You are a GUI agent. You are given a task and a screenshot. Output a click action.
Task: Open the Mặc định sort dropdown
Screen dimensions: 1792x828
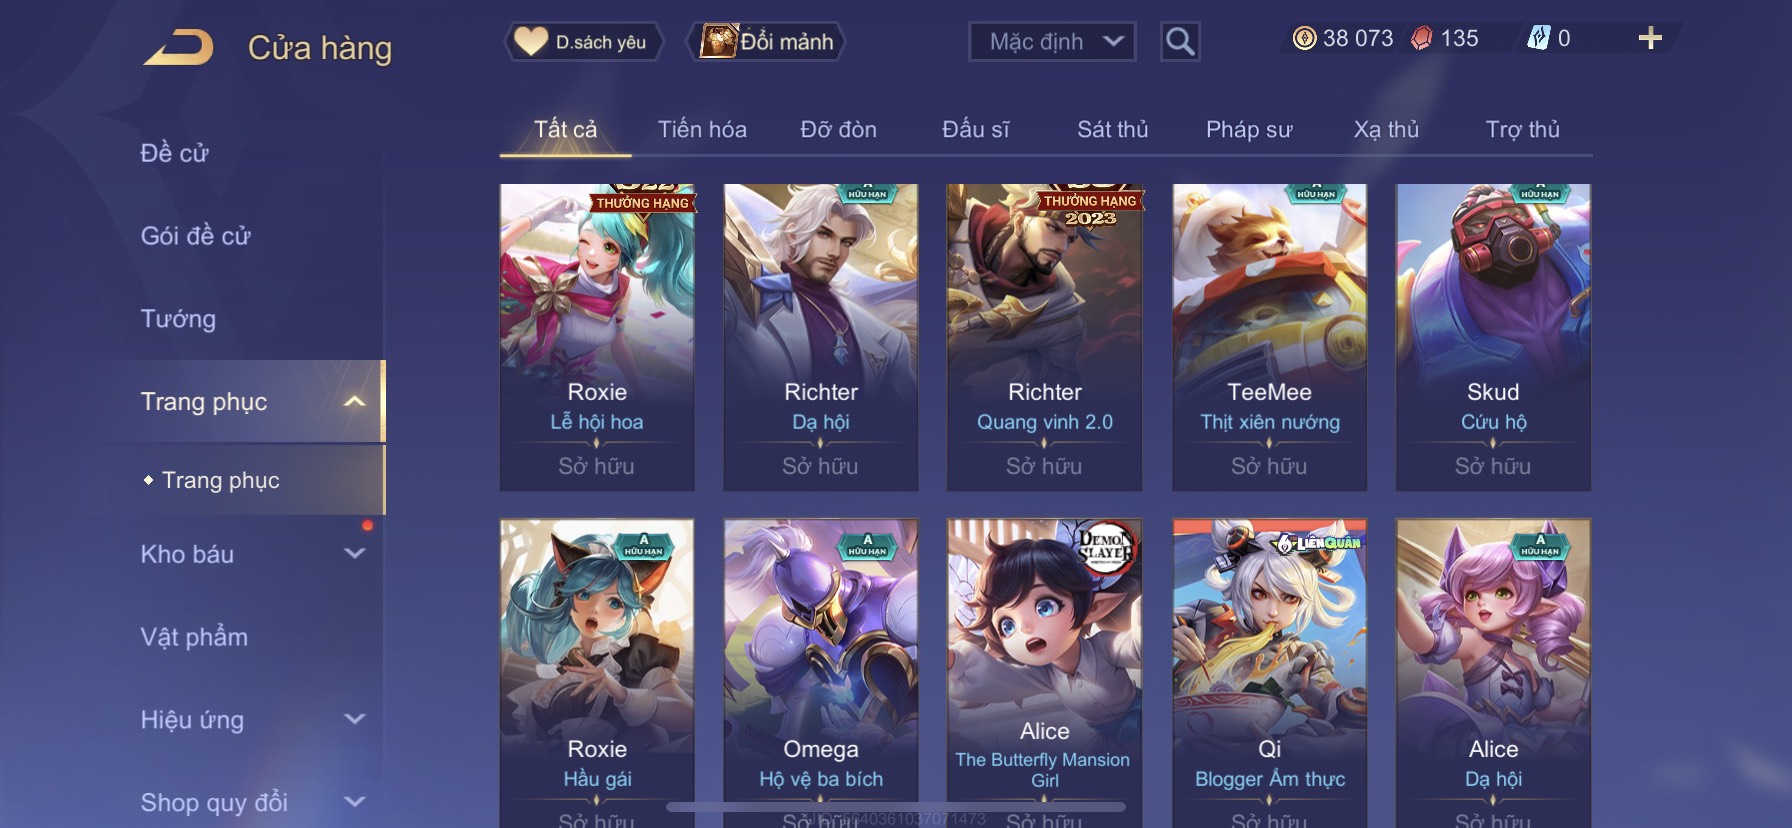click(x=1052, y=42)
